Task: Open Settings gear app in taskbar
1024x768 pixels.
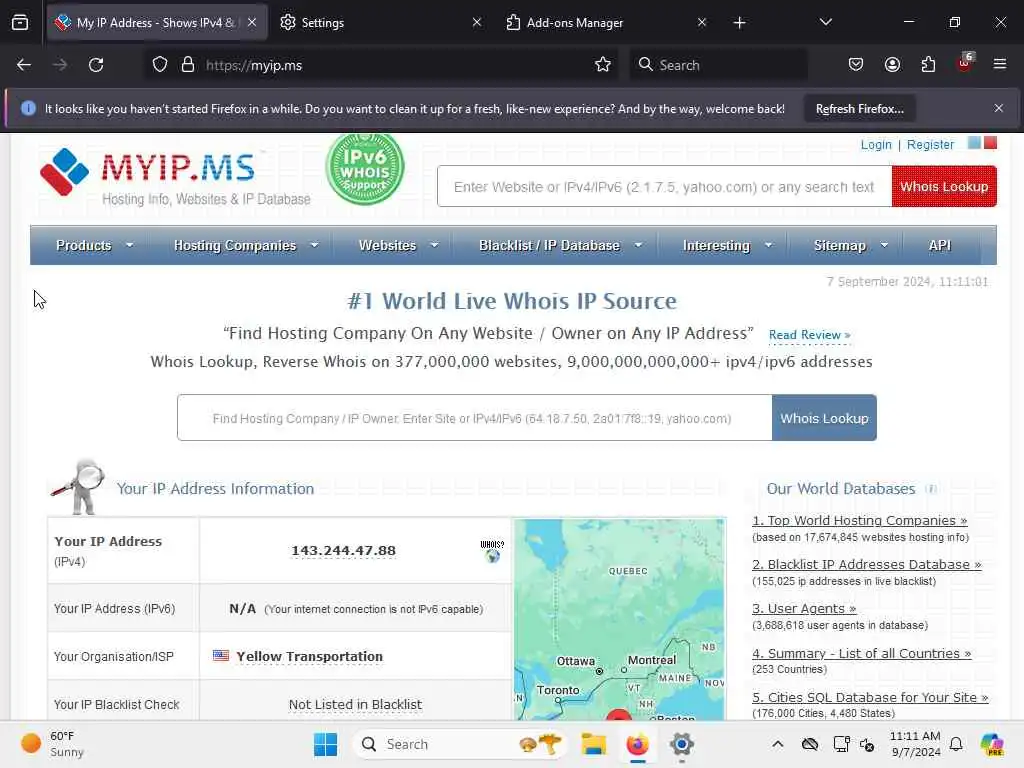Action: click(681, 744)
